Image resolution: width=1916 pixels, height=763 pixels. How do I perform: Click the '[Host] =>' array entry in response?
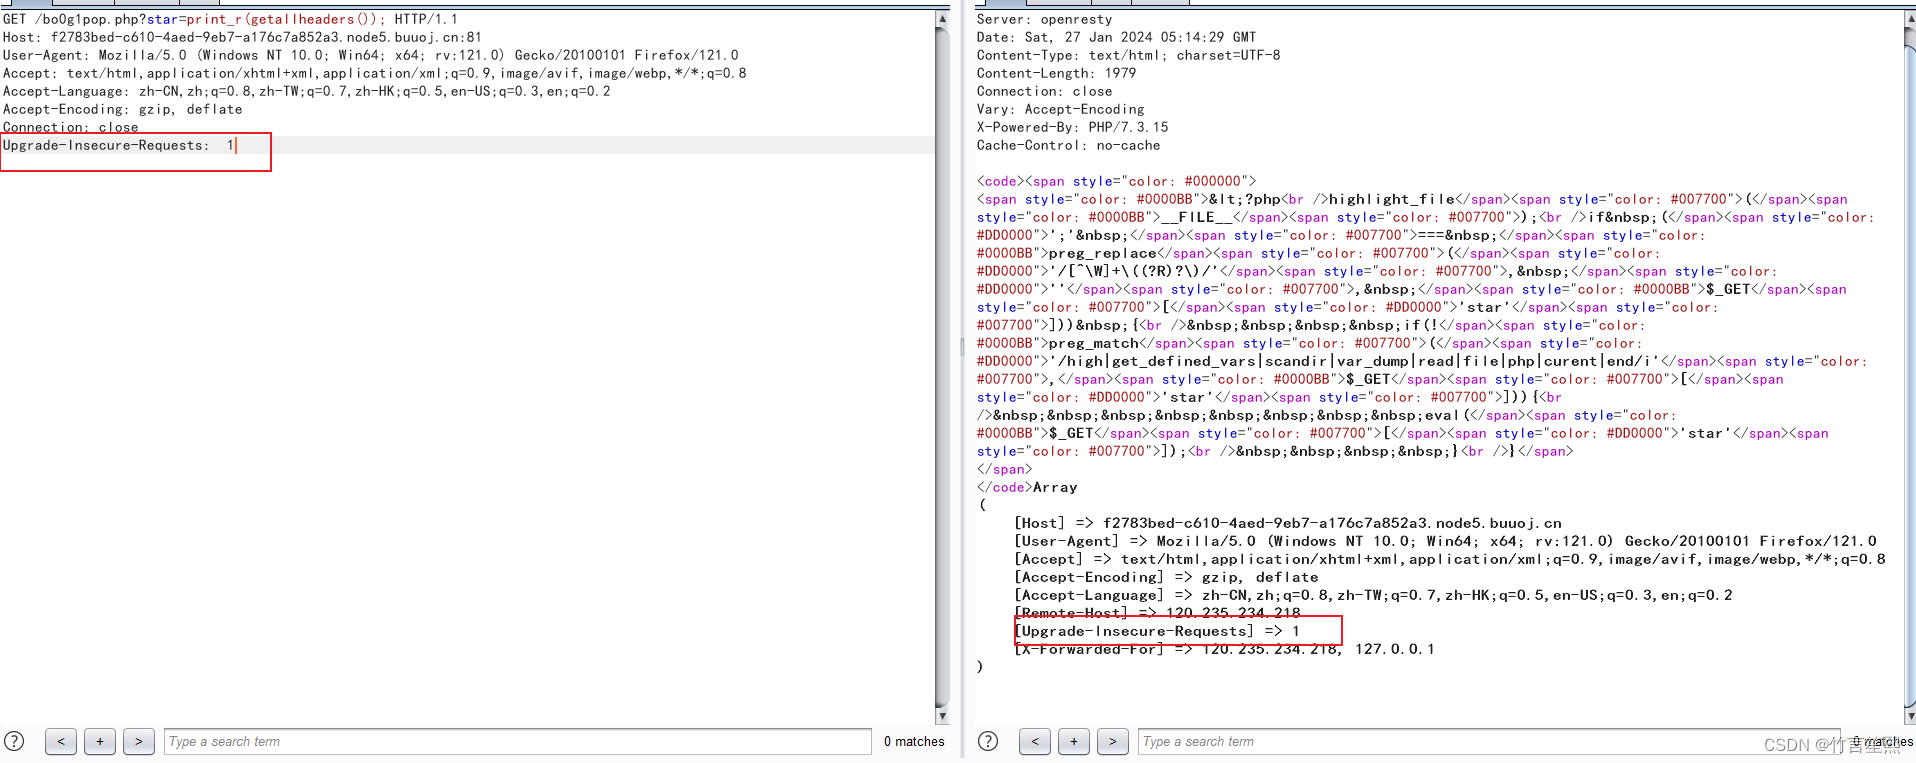point(1288,523)
